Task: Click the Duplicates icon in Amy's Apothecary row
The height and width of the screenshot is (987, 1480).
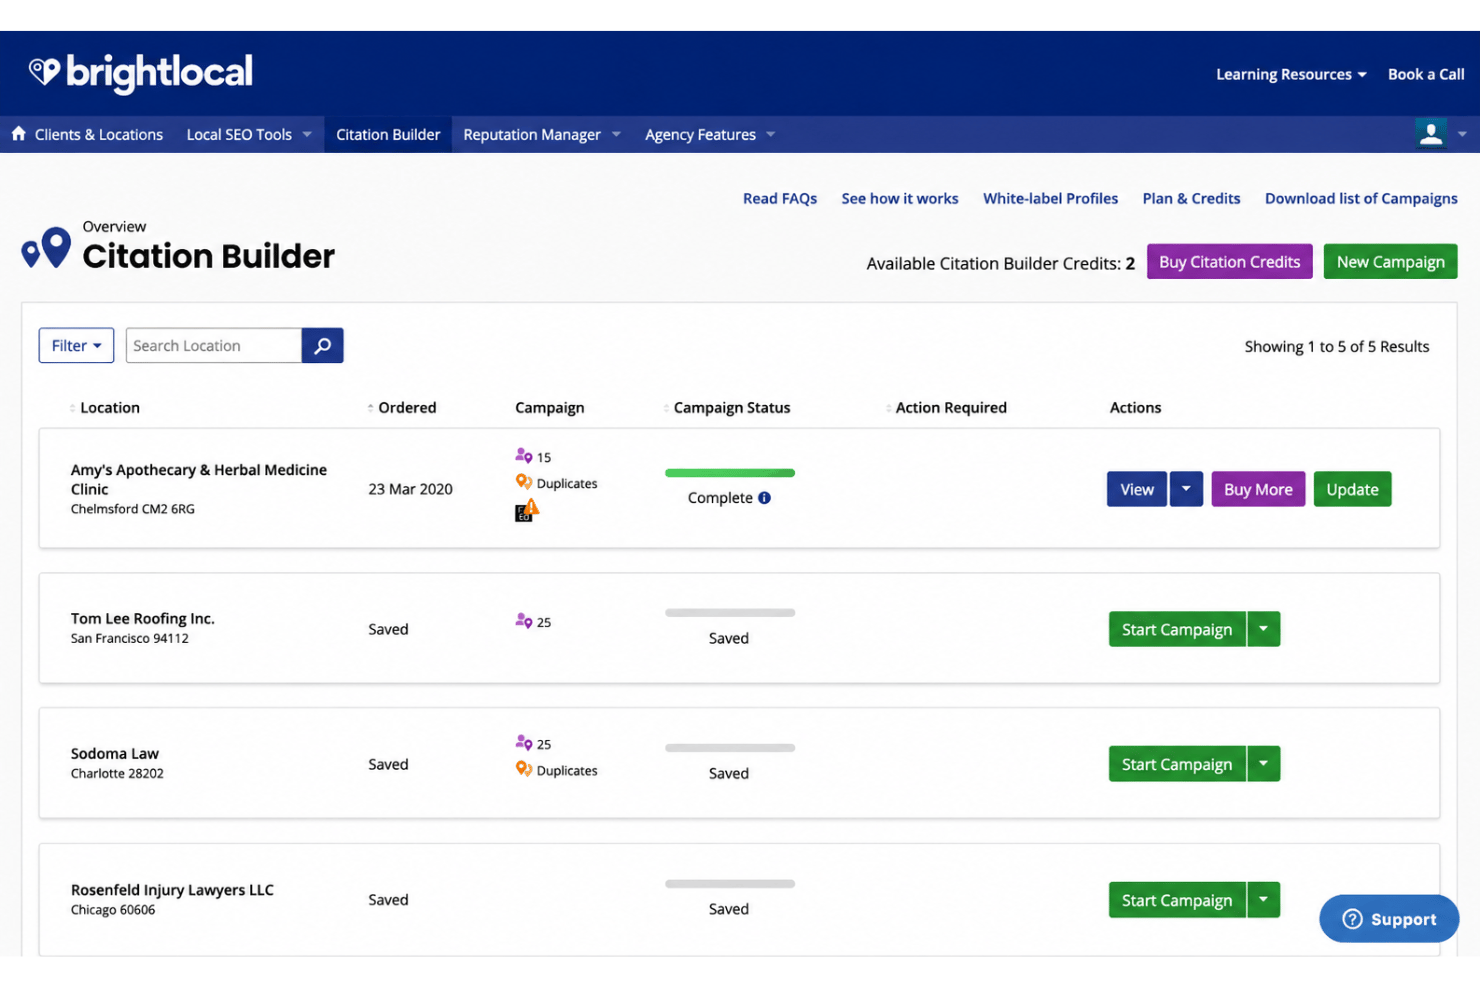Action: [x=523, y=482]
